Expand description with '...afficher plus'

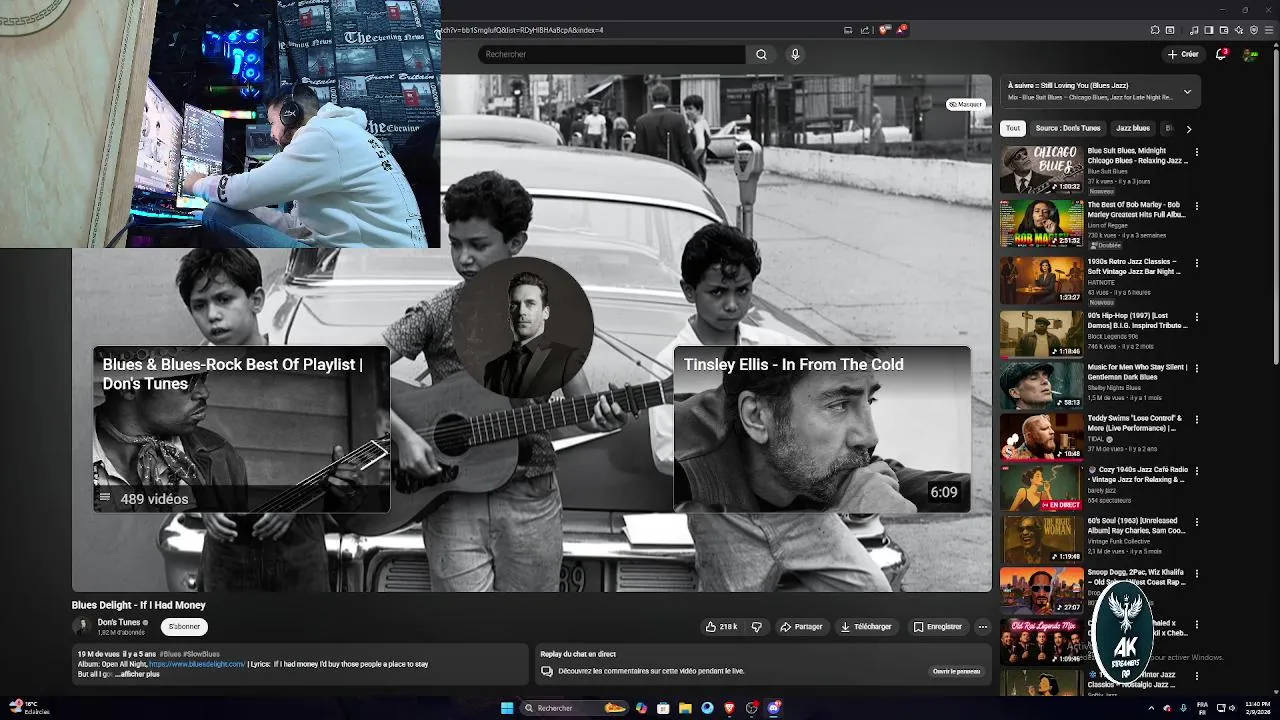coord(137,674)
